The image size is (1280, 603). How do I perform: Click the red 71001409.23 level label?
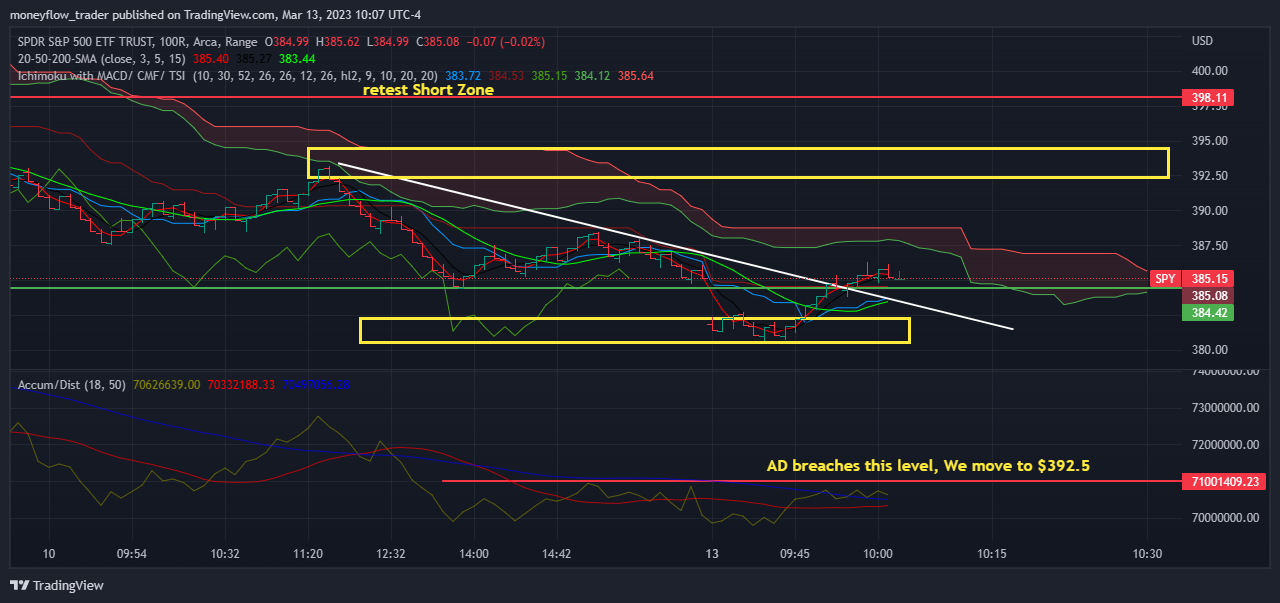point(1222,481)
